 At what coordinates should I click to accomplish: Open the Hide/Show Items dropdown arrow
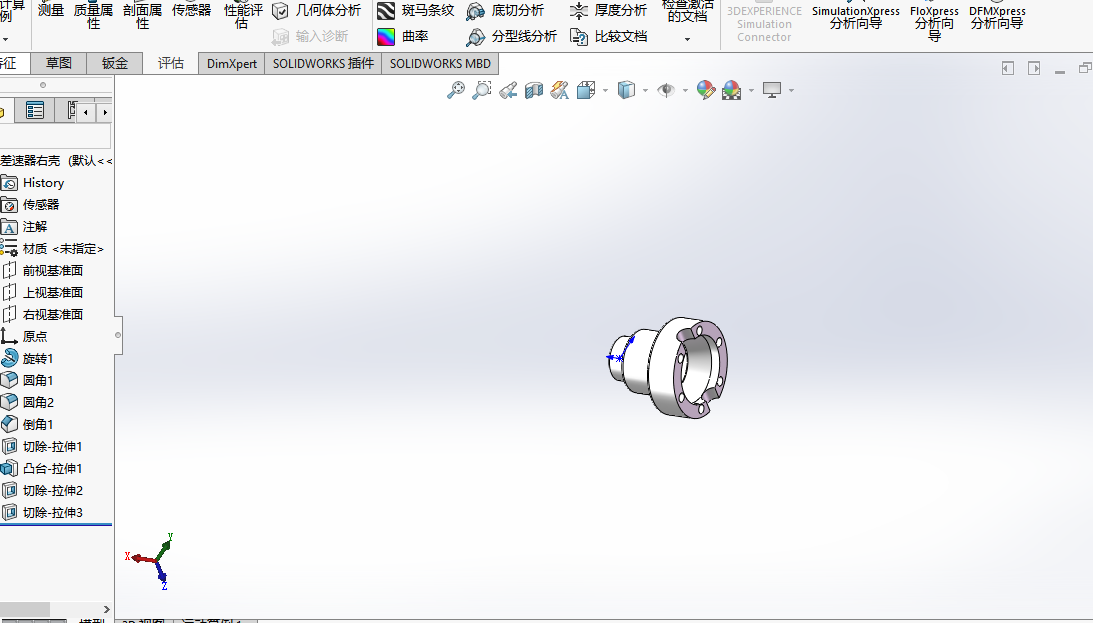coord(685,91)
